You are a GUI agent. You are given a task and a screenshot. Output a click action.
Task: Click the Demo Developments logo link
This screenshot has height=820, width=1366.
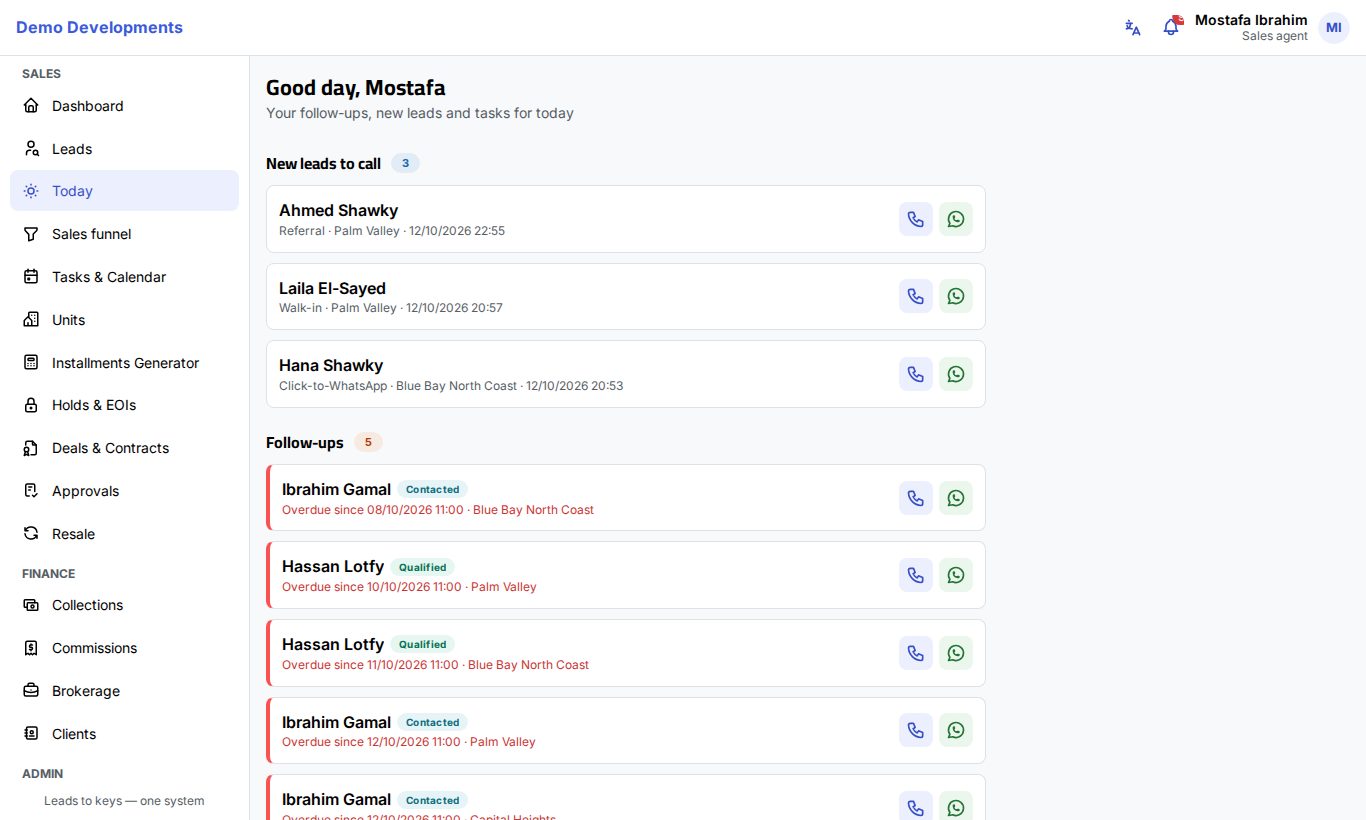click(x=99, y=28)
